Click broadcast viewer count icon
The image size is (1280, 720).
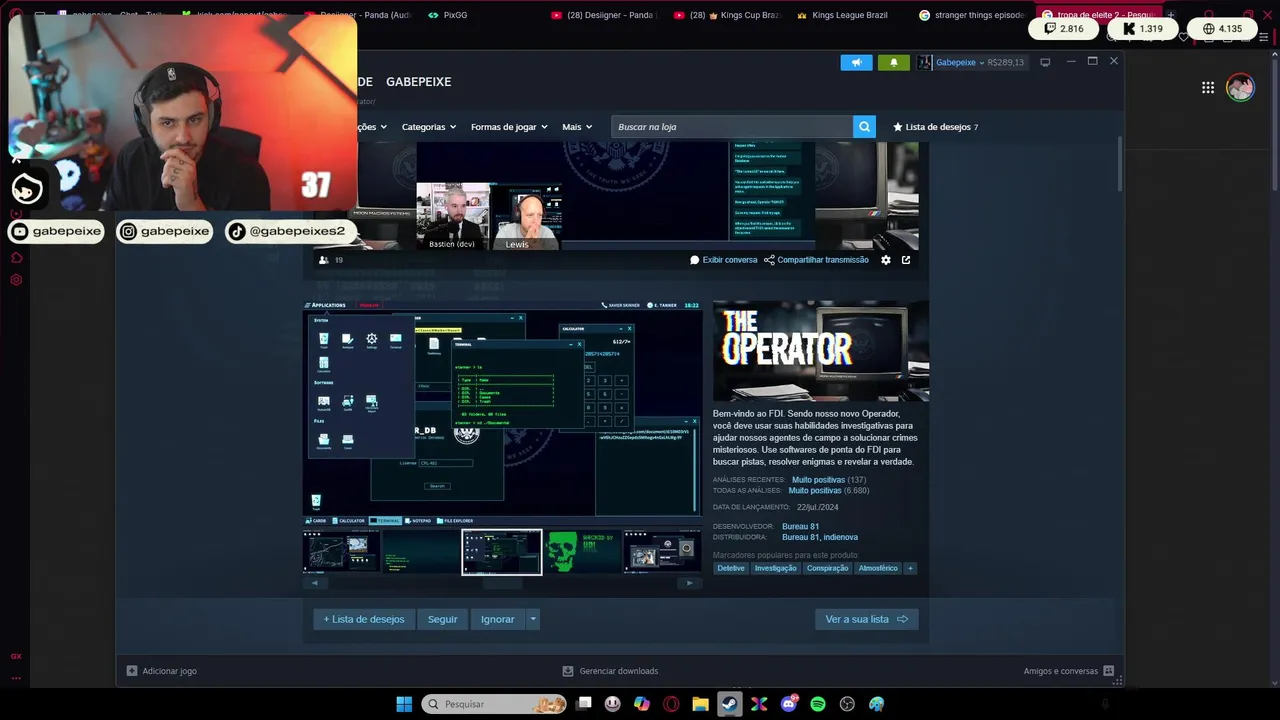click(323, 260)
